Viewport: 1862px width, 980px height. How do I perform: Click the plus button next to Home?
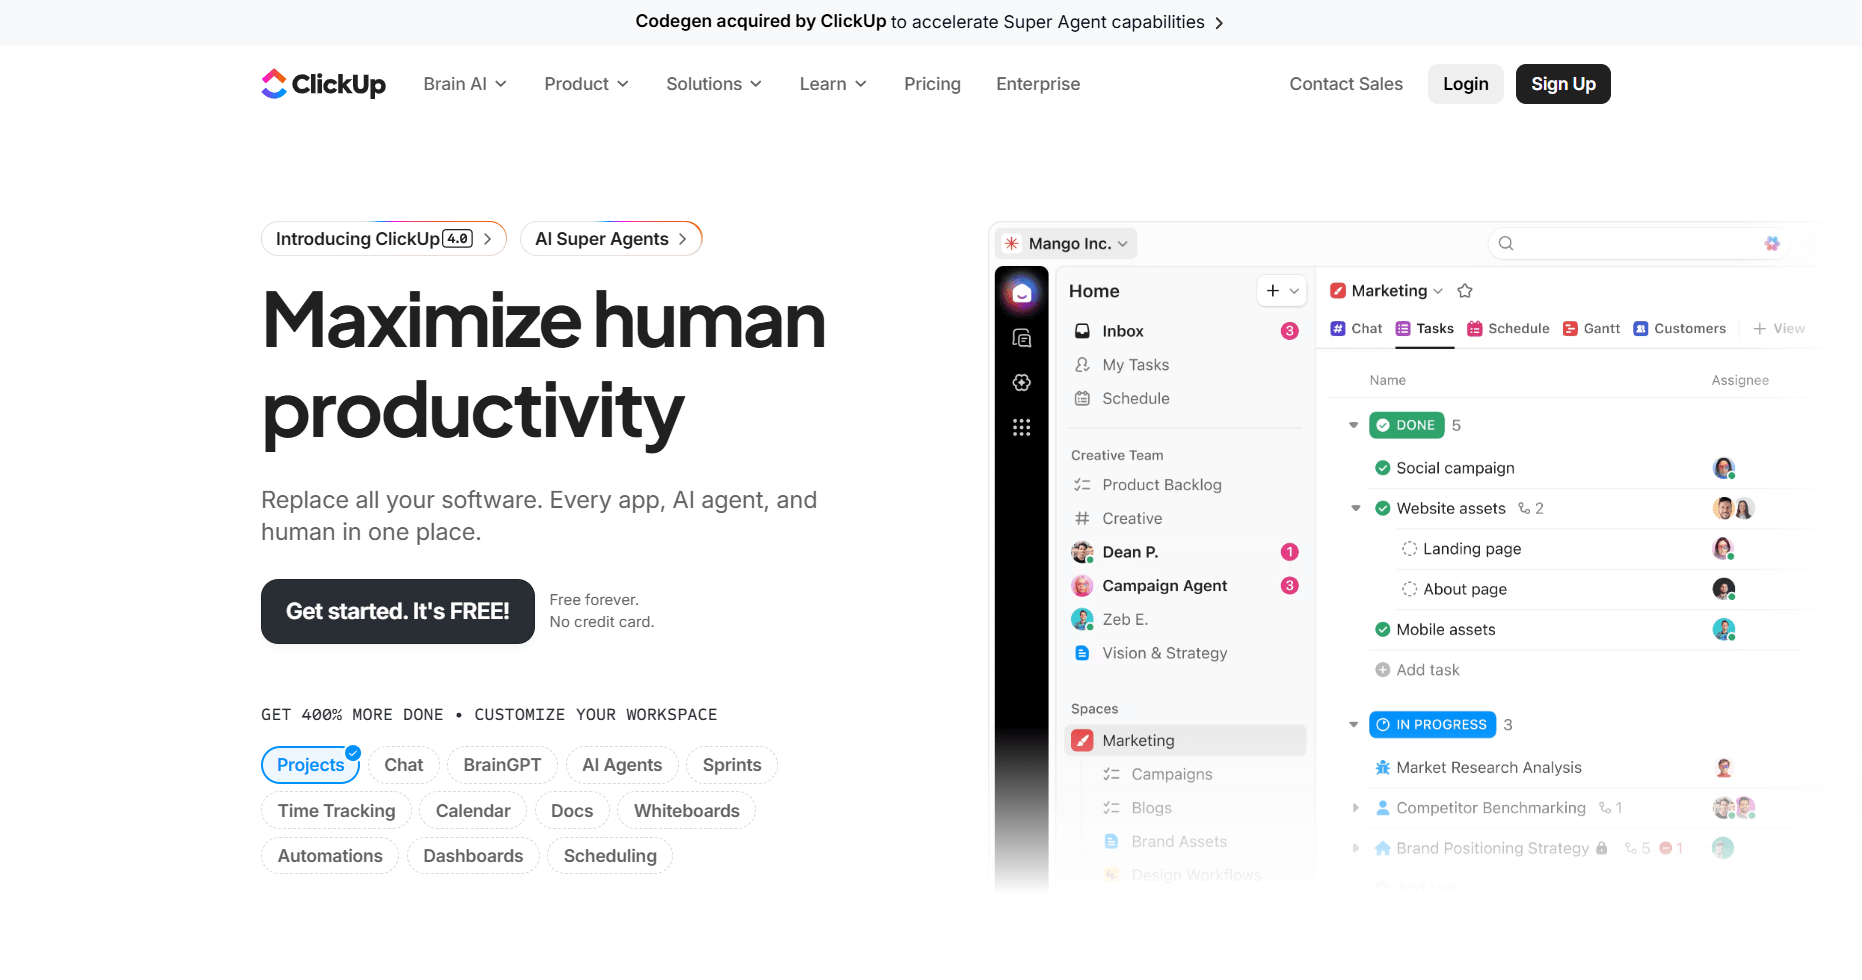[x=1273, y=291]
